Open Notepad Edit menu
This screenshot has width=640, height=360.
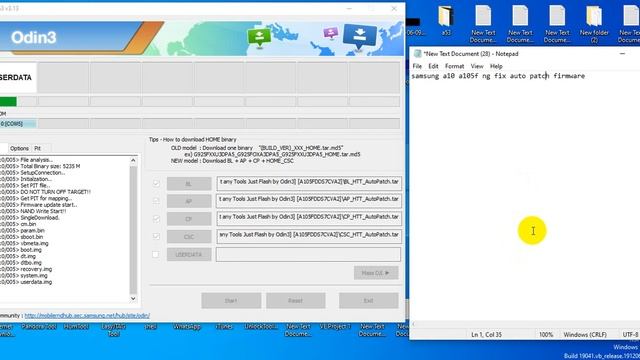click(x=433, y=66)
